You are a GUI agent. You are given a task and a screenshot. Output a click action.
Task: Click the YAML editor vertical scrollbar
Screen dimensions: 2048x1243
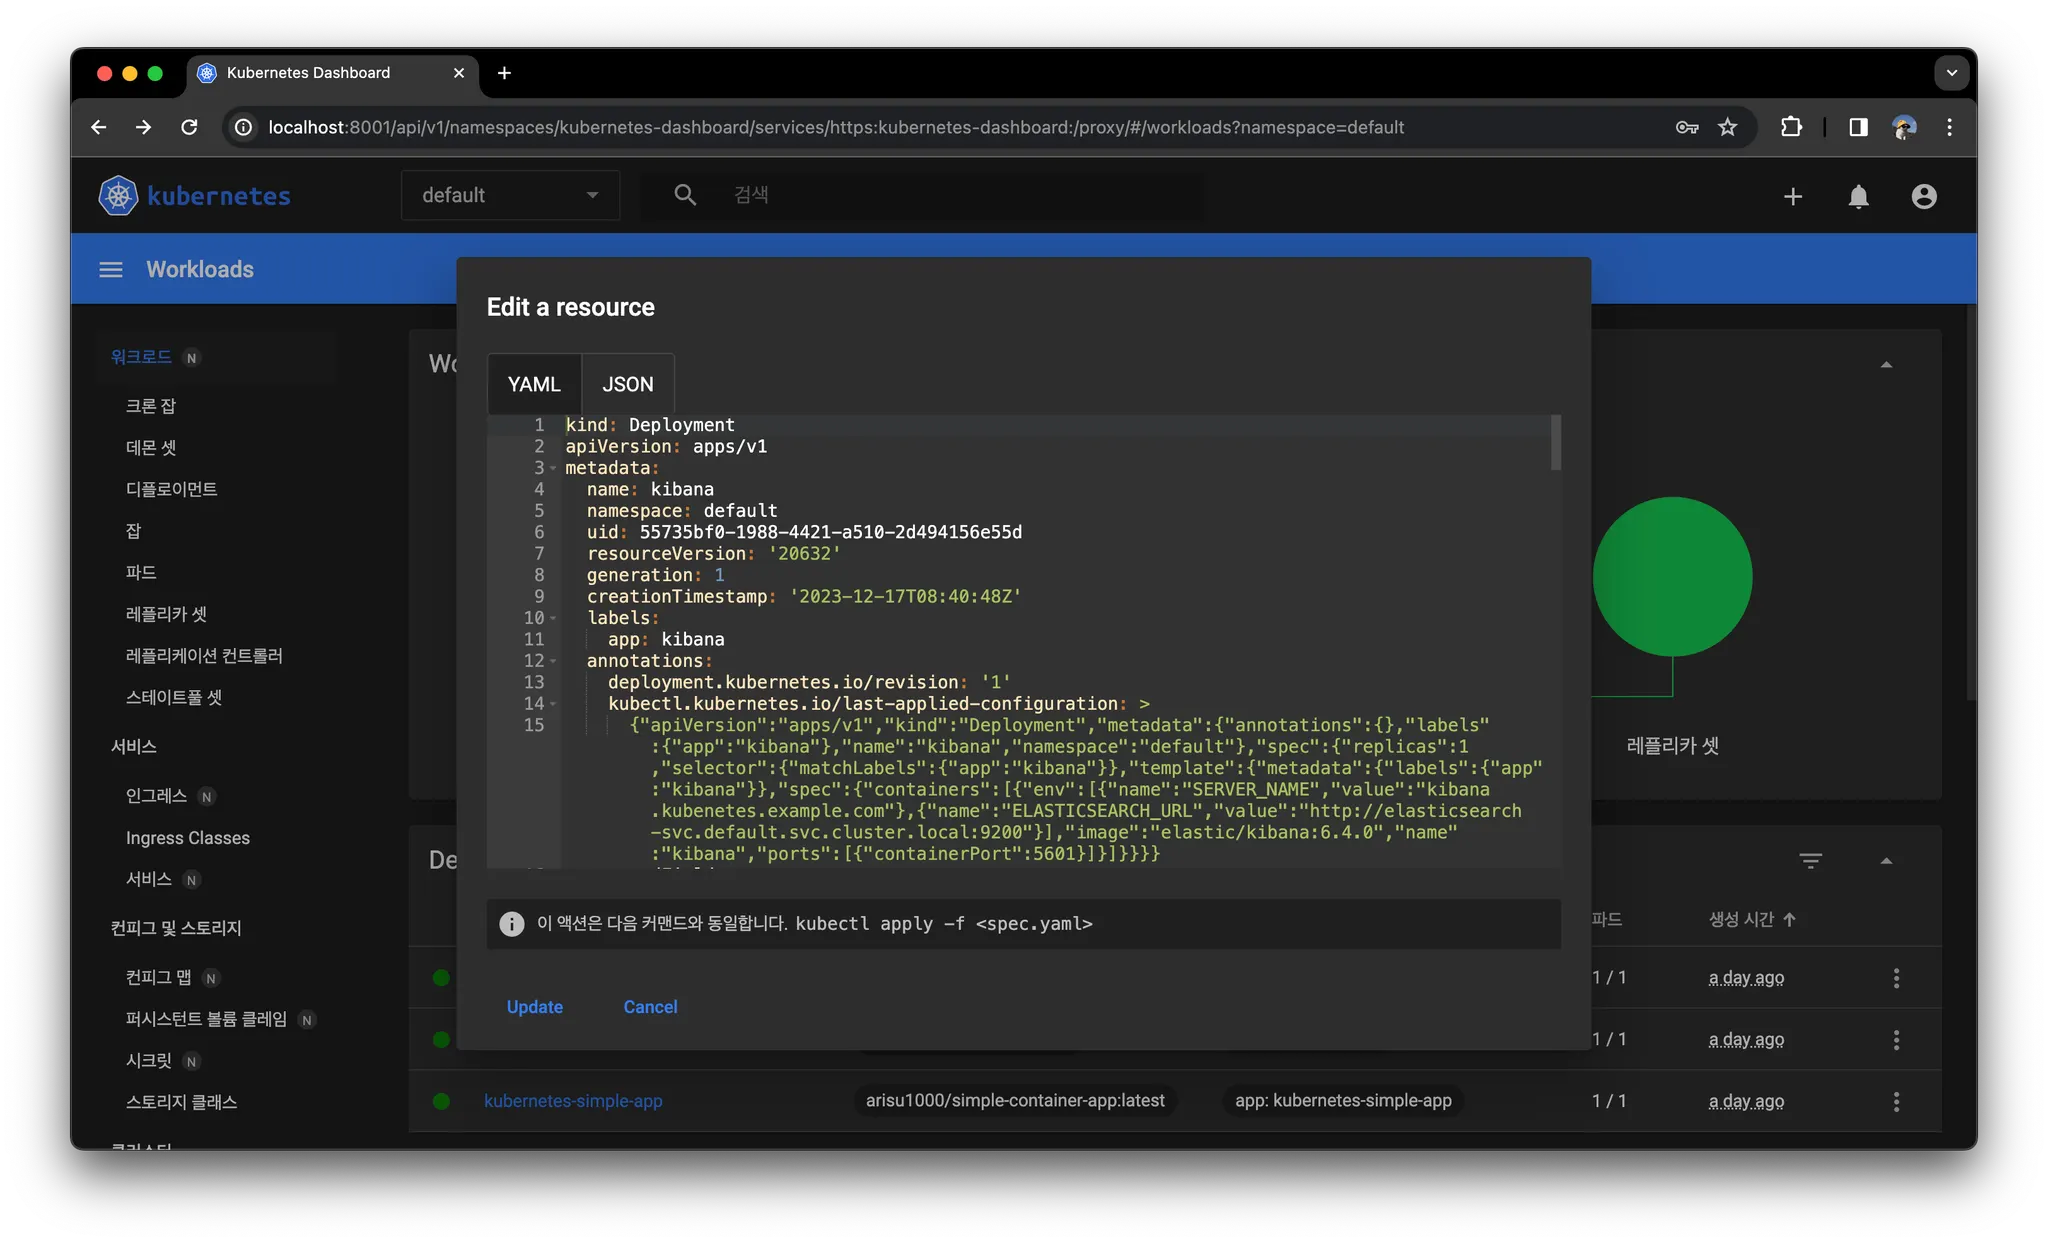coord(1555,443)
